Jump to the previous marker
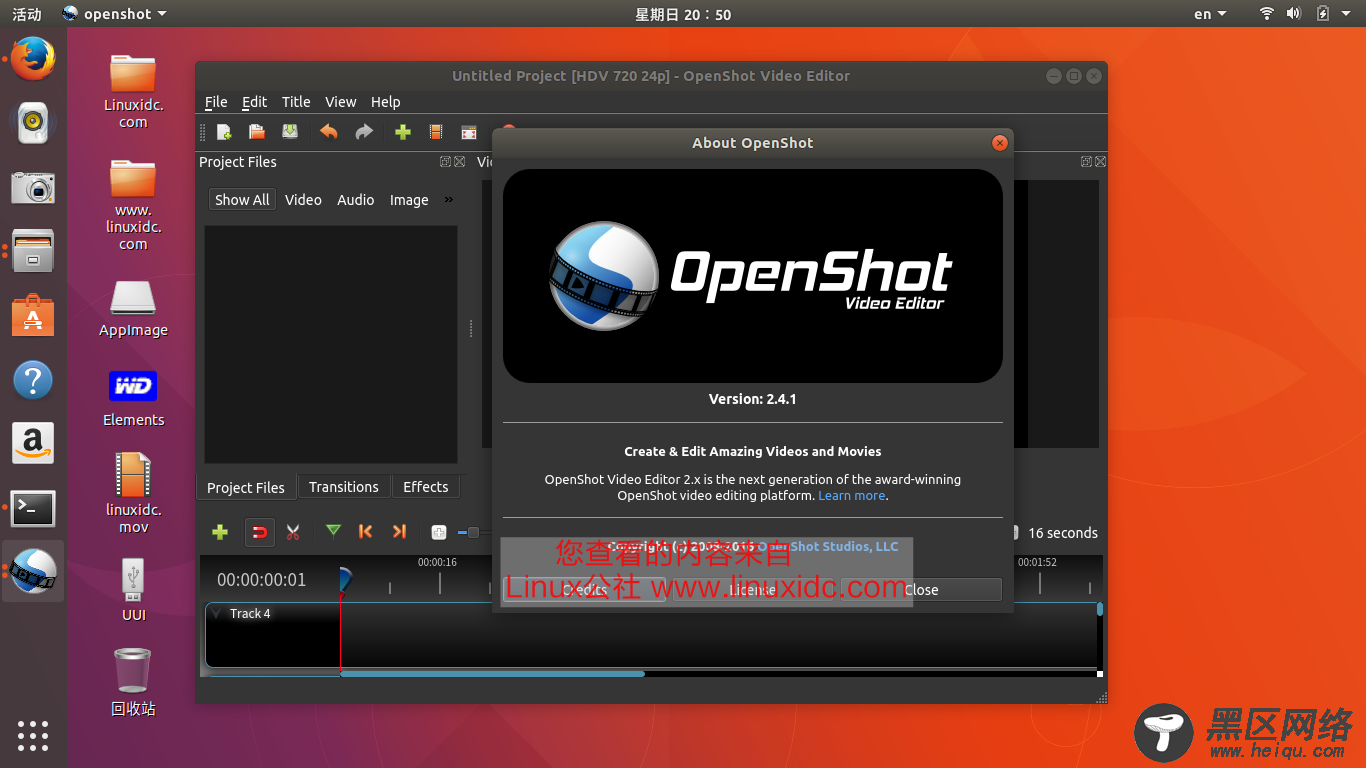Image resolution: width=1366 pixels, height=768 pixels. [x=366, y=532]
